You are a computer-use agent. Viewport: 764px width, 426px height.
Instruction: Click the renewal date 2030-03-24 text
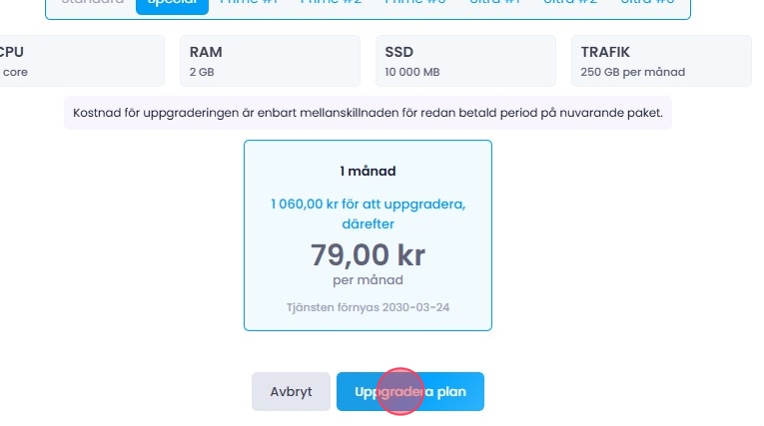(x=368, y=306)
